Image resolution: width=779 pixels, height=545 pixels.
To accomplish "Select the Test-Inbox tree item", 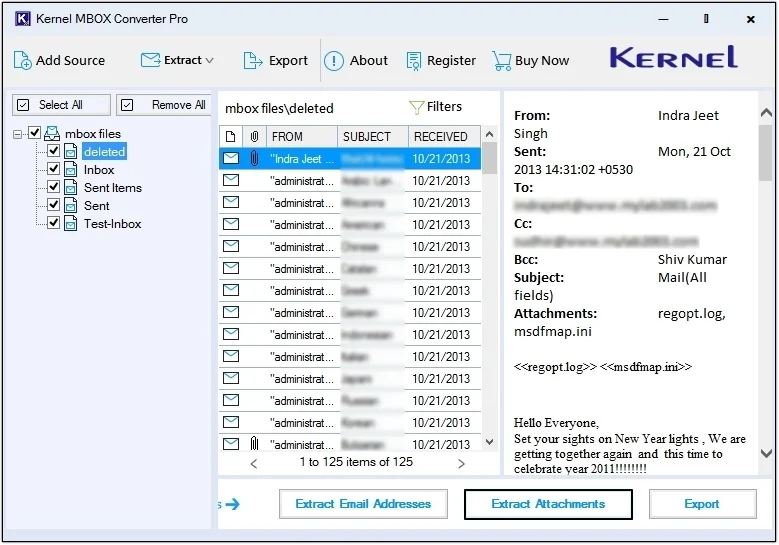I will tap(112, 224).
